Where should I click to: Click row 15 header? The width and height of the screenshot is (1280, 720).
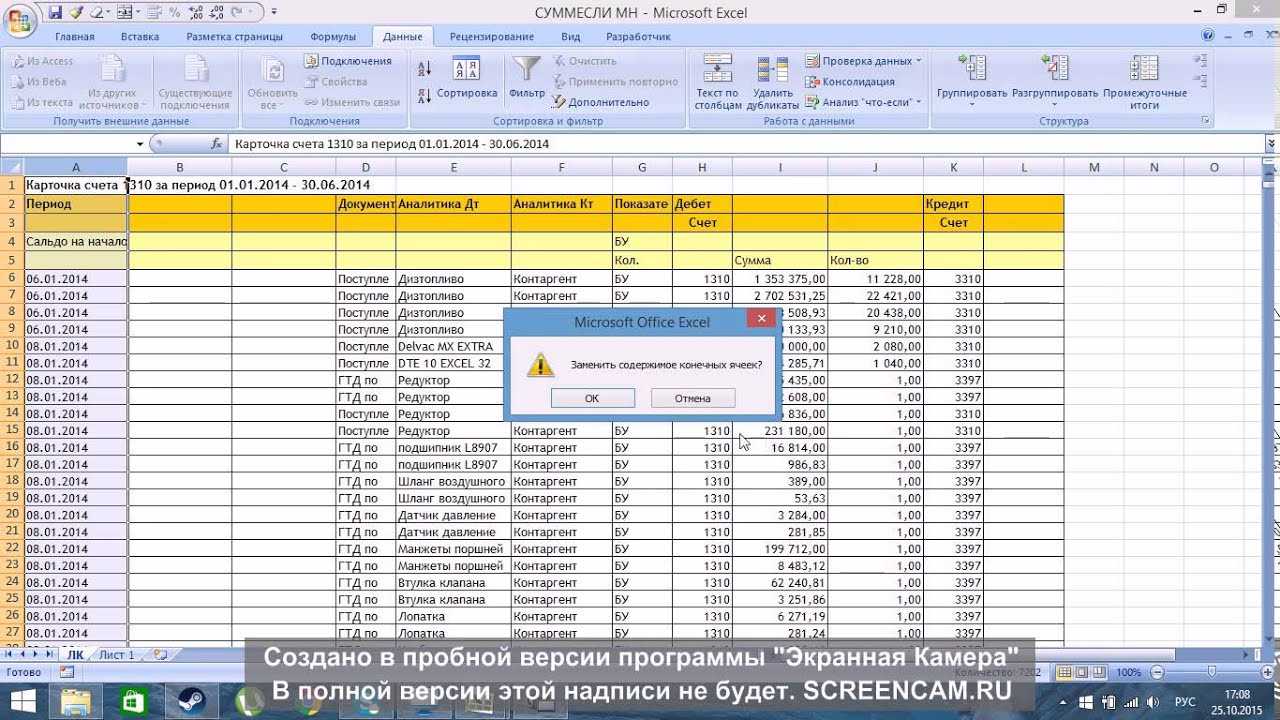(x=12, y=431)
